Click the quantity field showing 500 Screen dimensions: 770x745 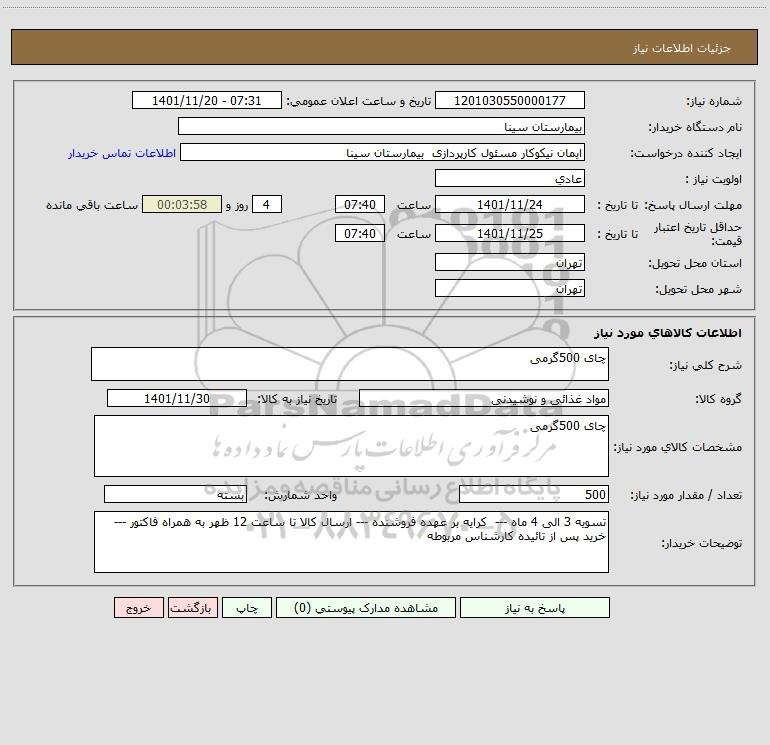534,494
